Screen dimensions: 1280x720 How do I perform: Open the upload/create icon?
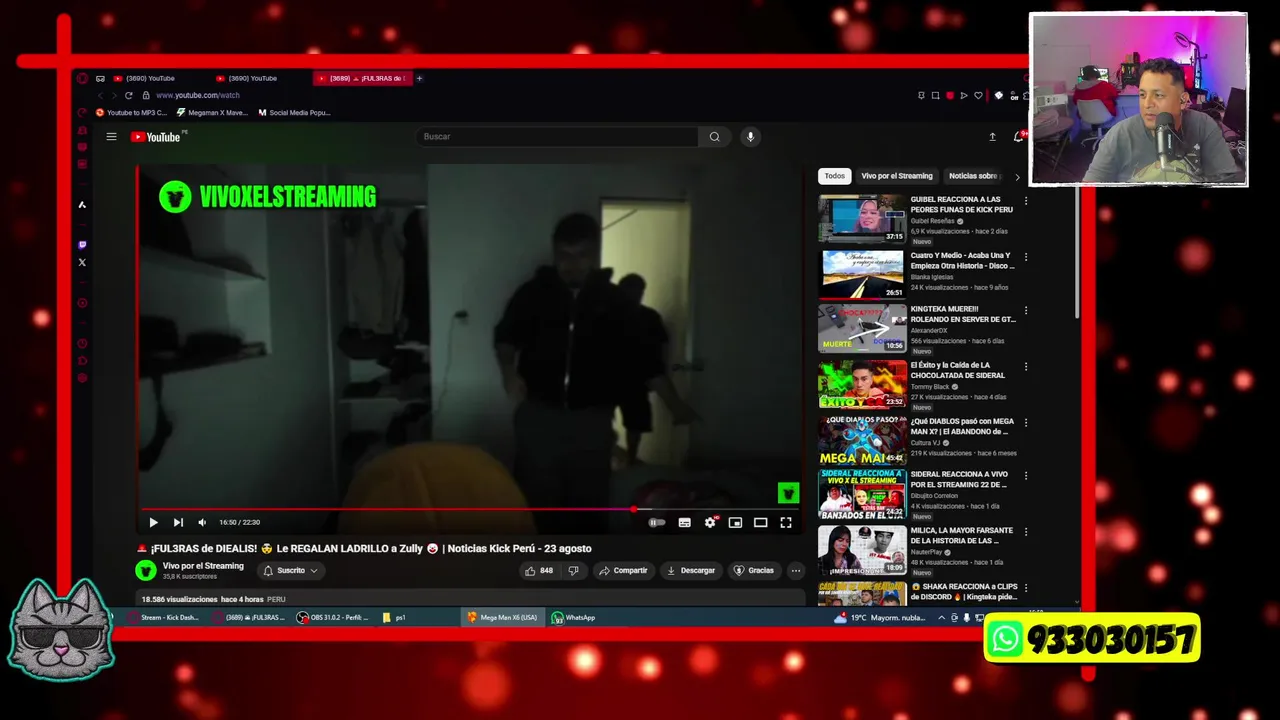pyautogui.click(x=992, y=137)
